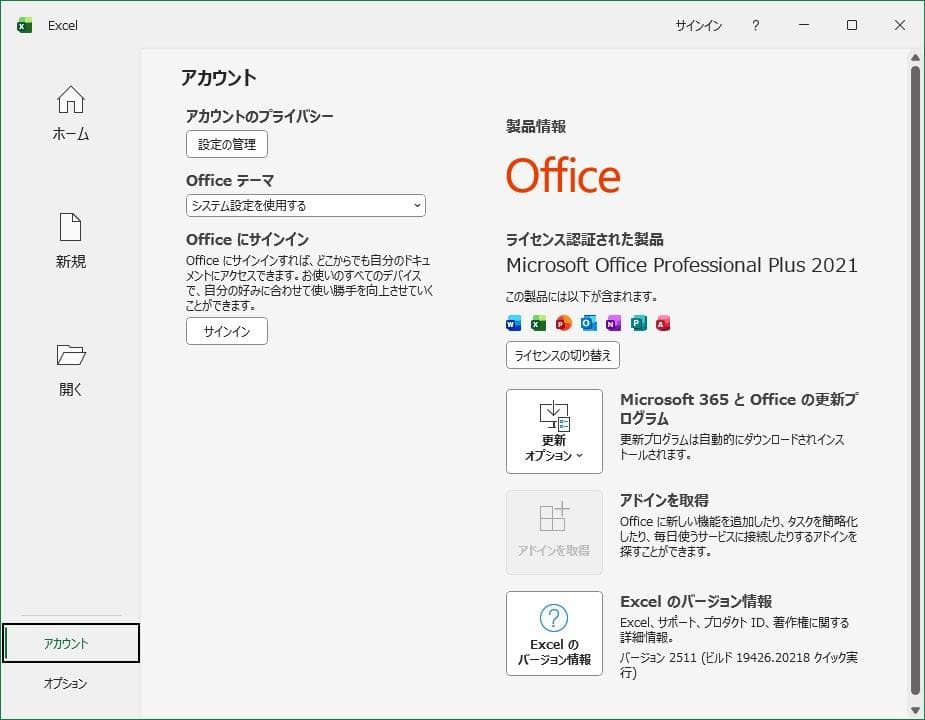Select 新規 in the sidebar
Screen dimensions: 925x720
tap(70, 242)
